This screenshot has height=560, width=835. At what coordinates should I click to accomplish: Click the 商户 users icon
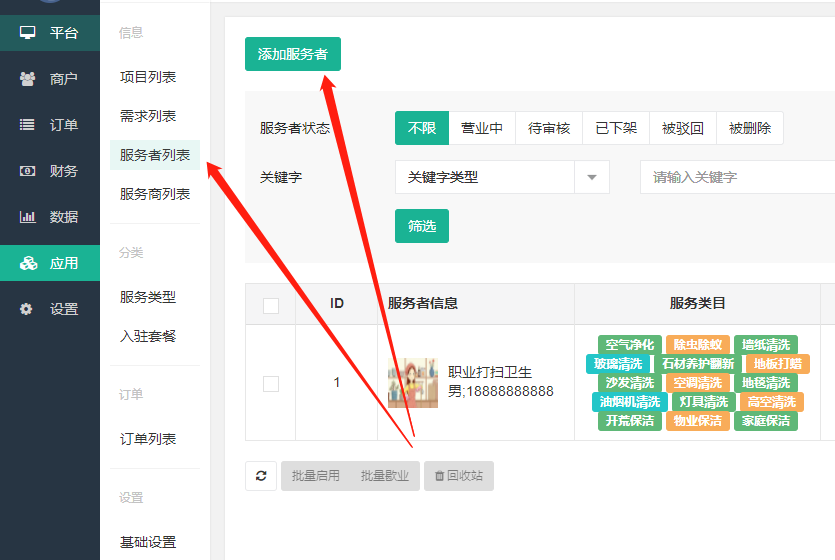click(27, 79)
